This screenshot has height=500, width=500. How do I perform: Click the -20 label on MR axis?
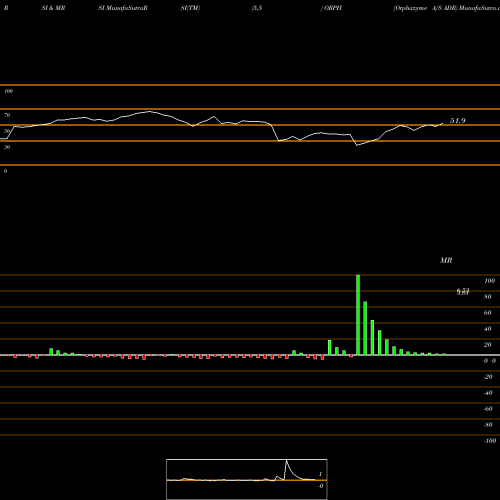488,377
